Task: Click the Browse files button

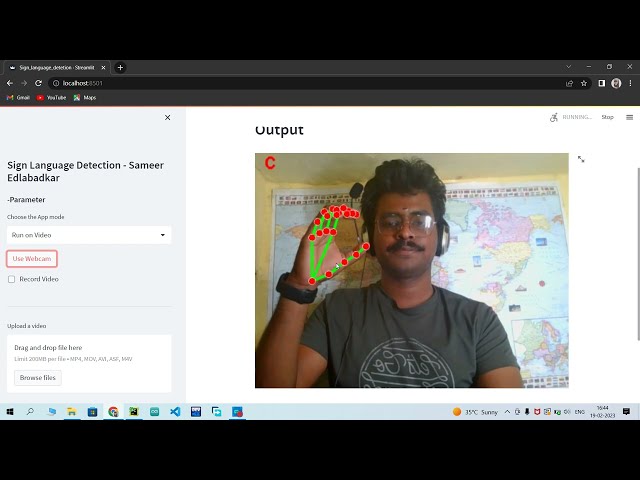Action: (x=38, y=378)
